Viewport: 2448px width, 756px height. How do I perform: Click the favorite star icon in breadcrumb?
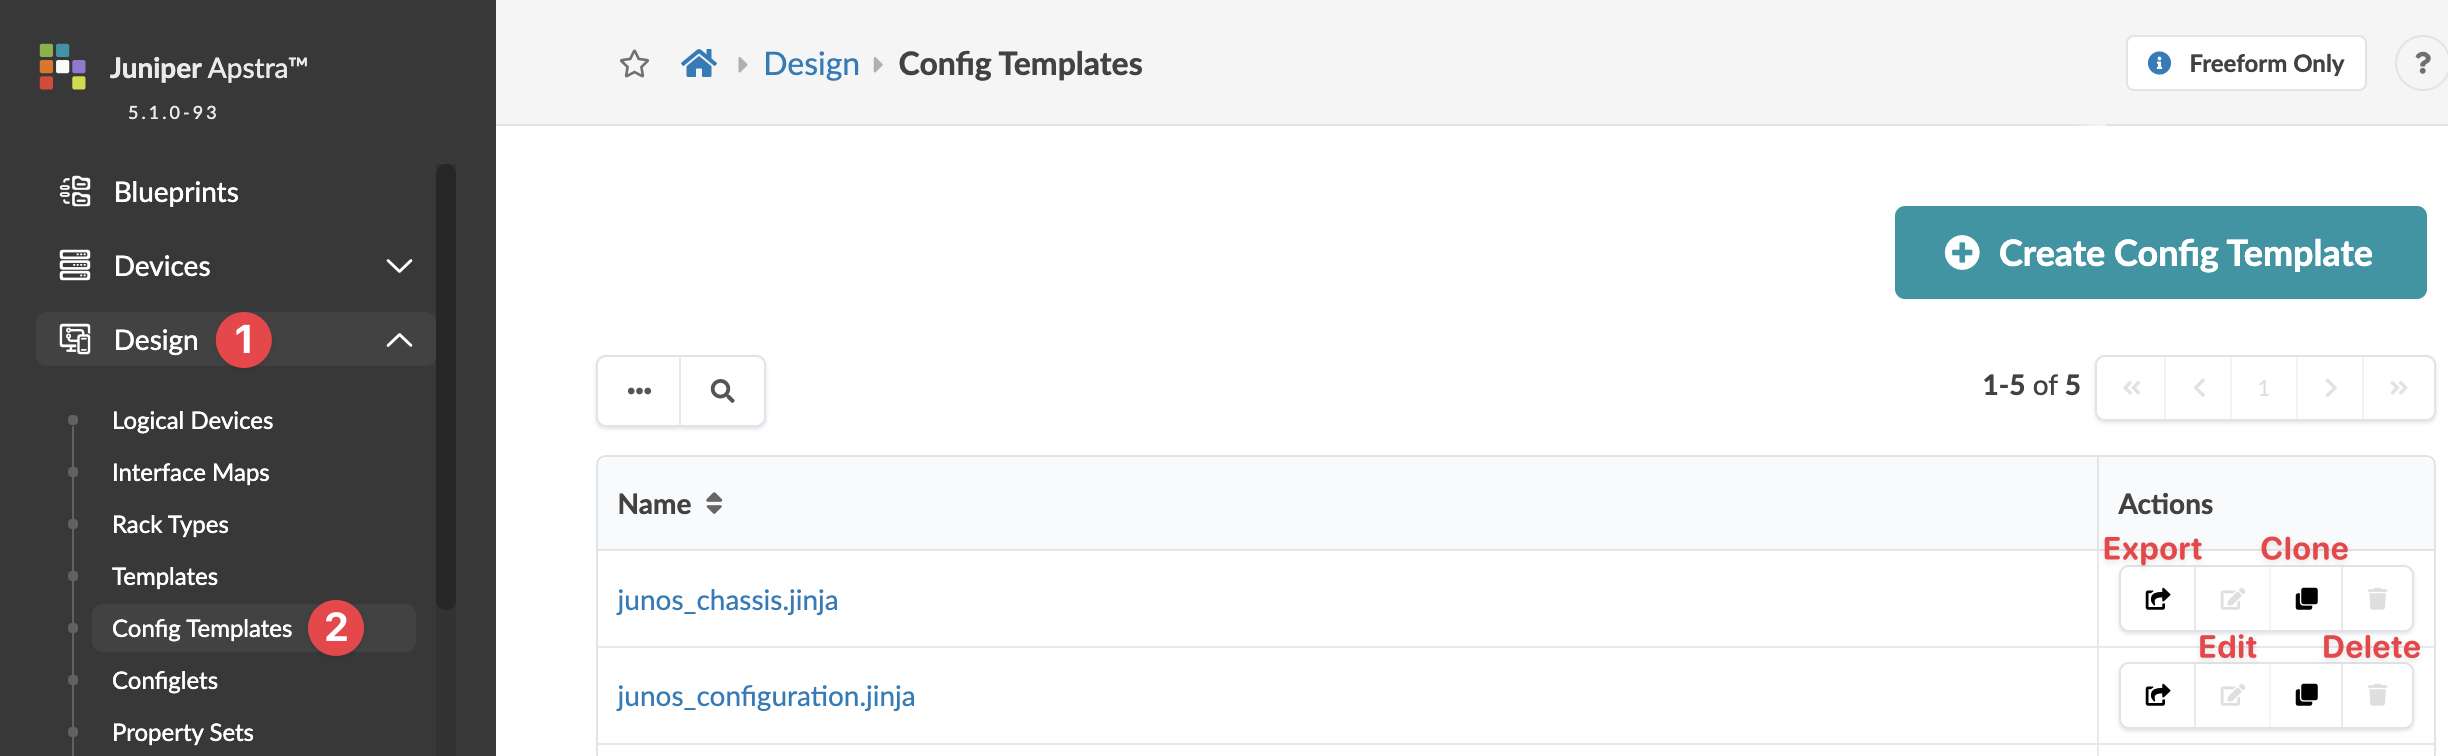634,64
